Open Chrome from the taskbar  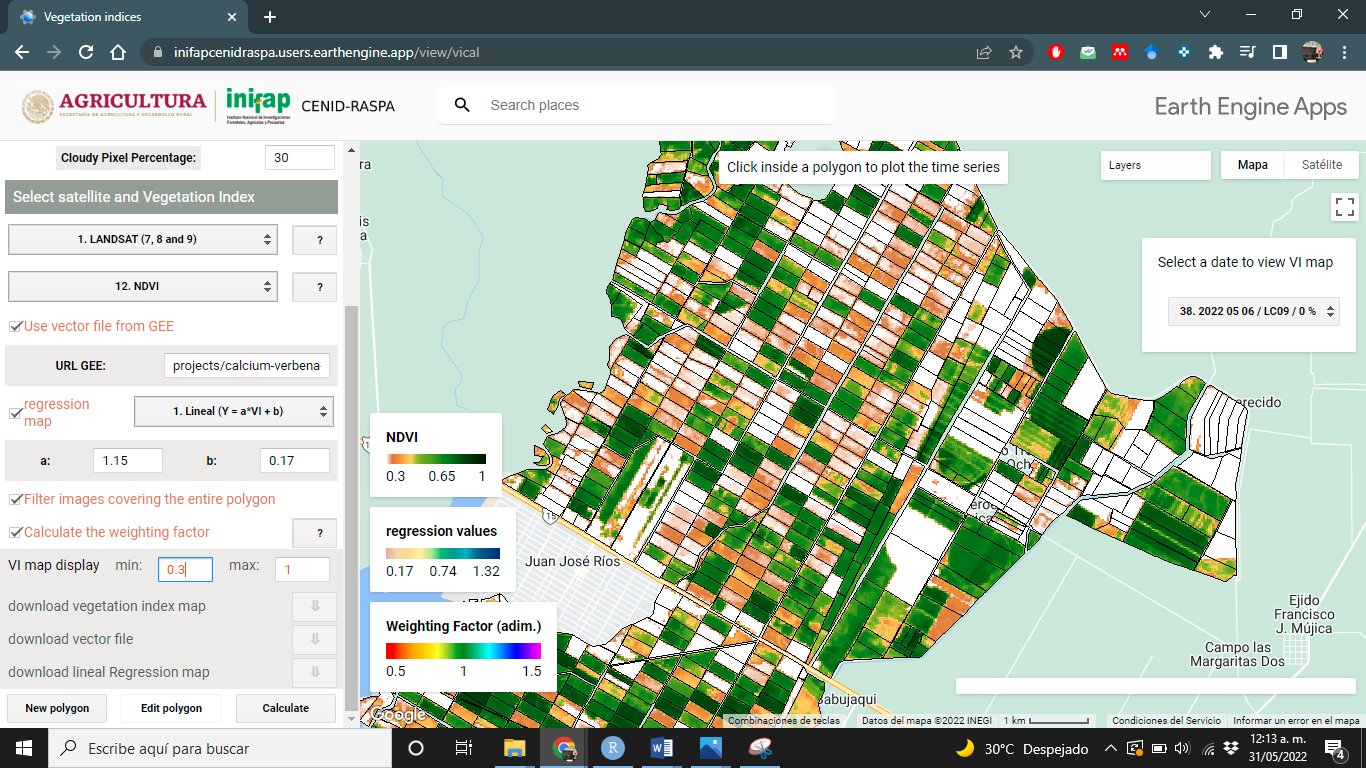(564, 748)
